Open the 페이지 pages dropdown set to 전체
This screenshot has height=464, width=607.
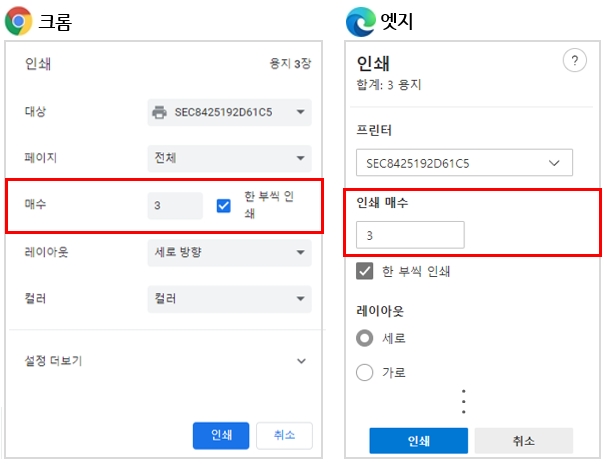pos(229,158)
